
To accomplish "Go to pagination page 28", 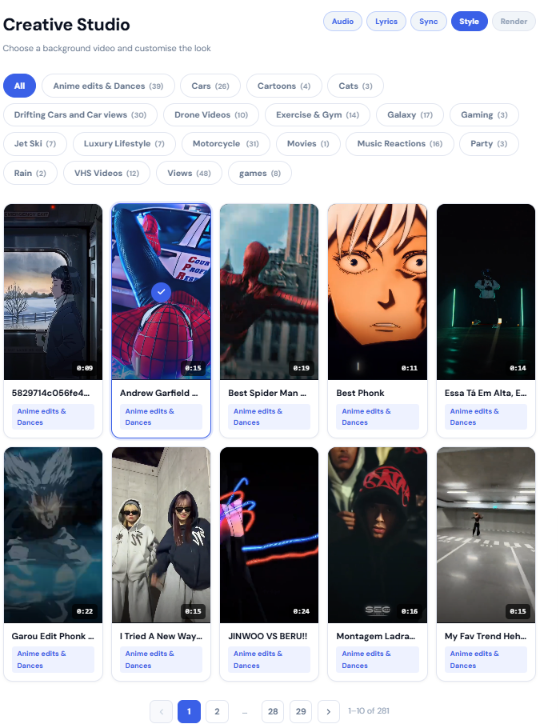I will [273, 712].
